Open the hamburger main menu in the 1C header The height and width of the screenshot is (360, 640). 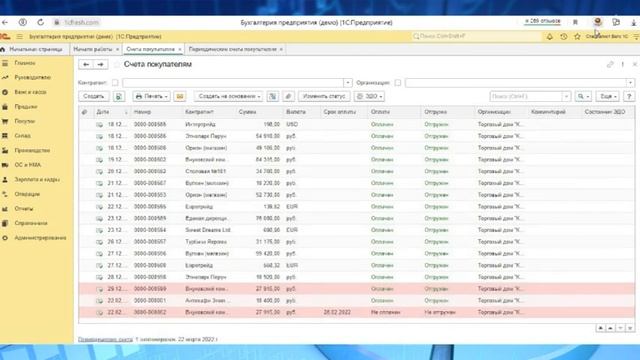coord(19,36)
